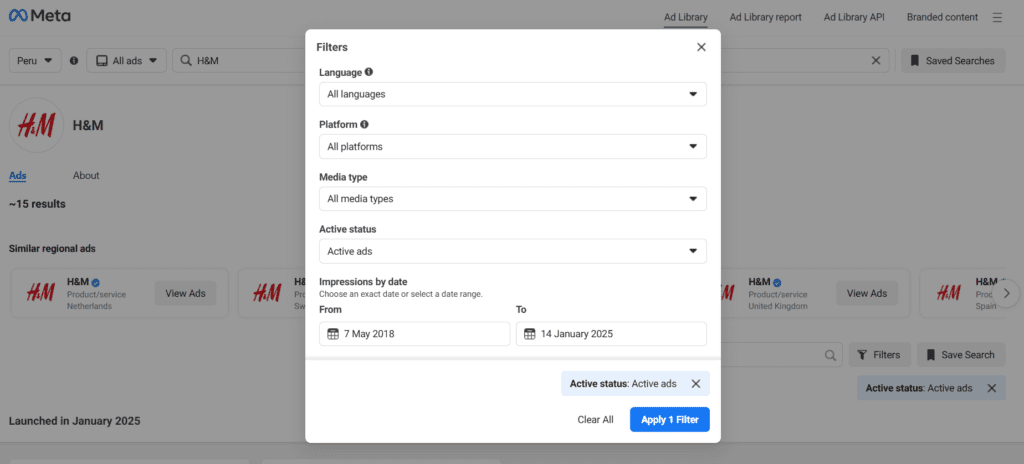1024x464 pixels.
Task: Click the H&M profile logo
Action: (x=36, y=125)
